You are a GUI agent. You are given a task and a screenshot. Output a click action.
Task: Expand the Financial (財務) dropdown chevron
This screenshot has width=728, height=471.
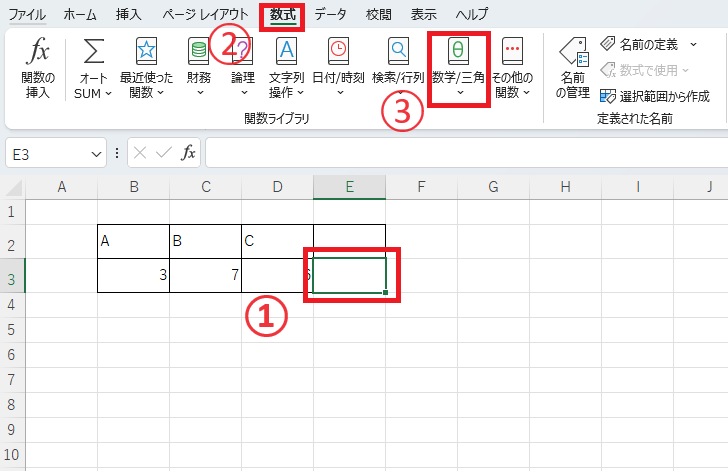pos(200,92)
